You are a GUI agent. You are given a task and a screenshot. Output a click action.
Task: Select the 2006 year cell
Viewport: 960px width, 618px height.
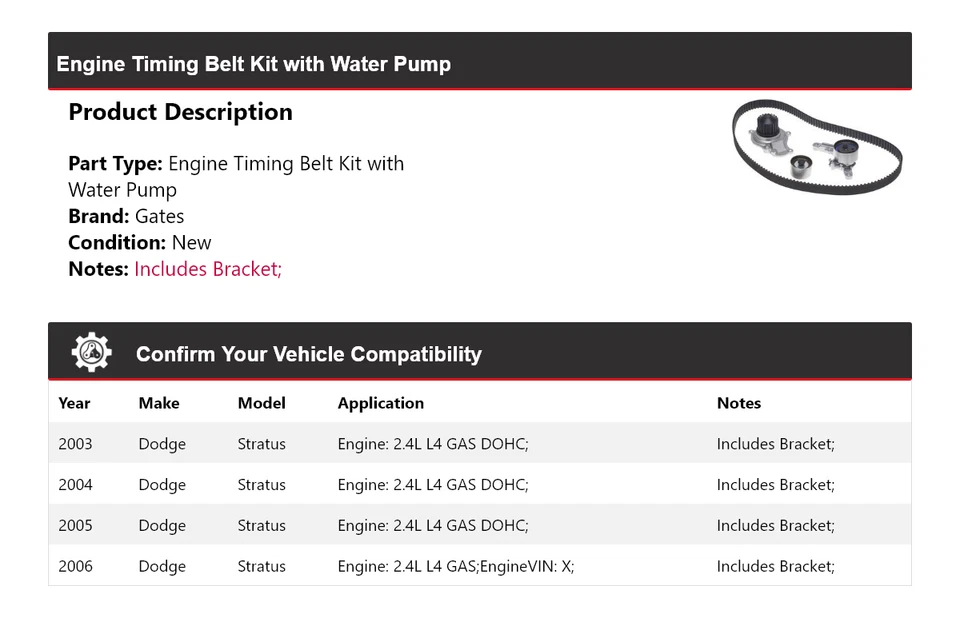[75, 567]
